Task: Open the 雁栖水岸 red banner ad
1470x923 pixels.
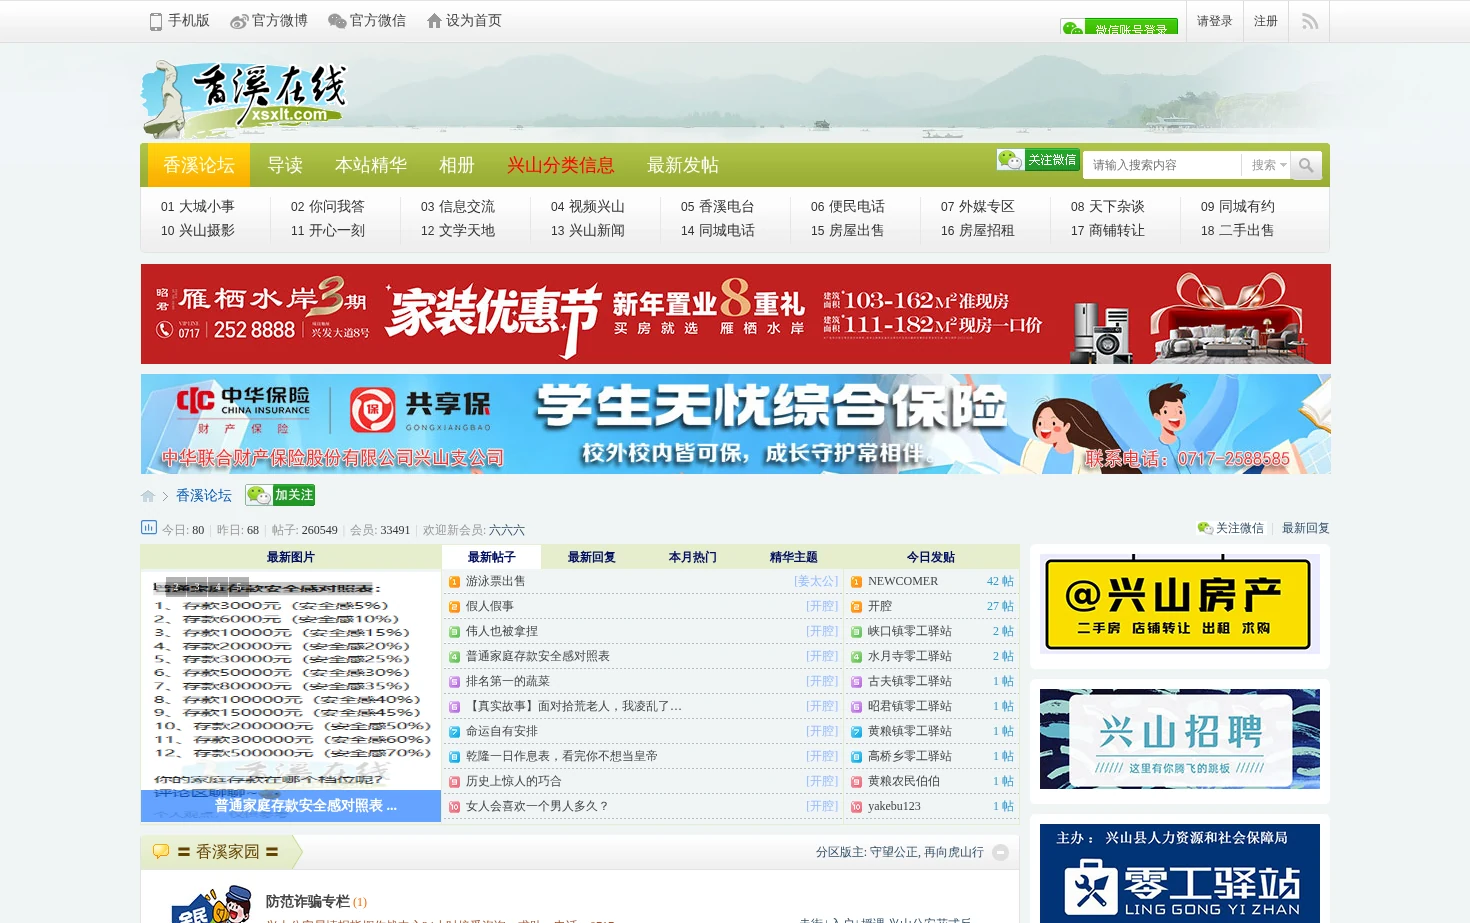Action: pyautogui.click(x=736, y=314)
